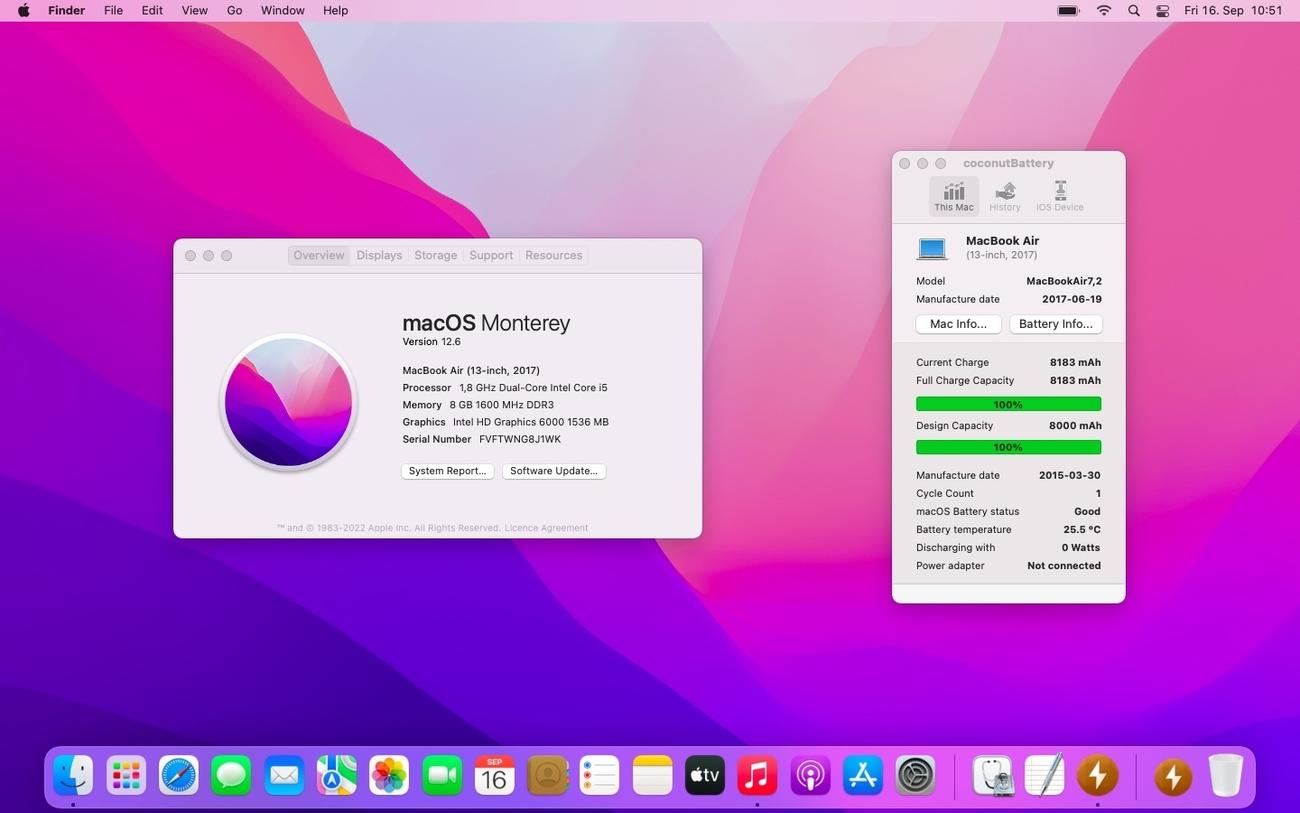Click the System Report... button
This screenshot has height=813, width=1300.
[447, 471]
